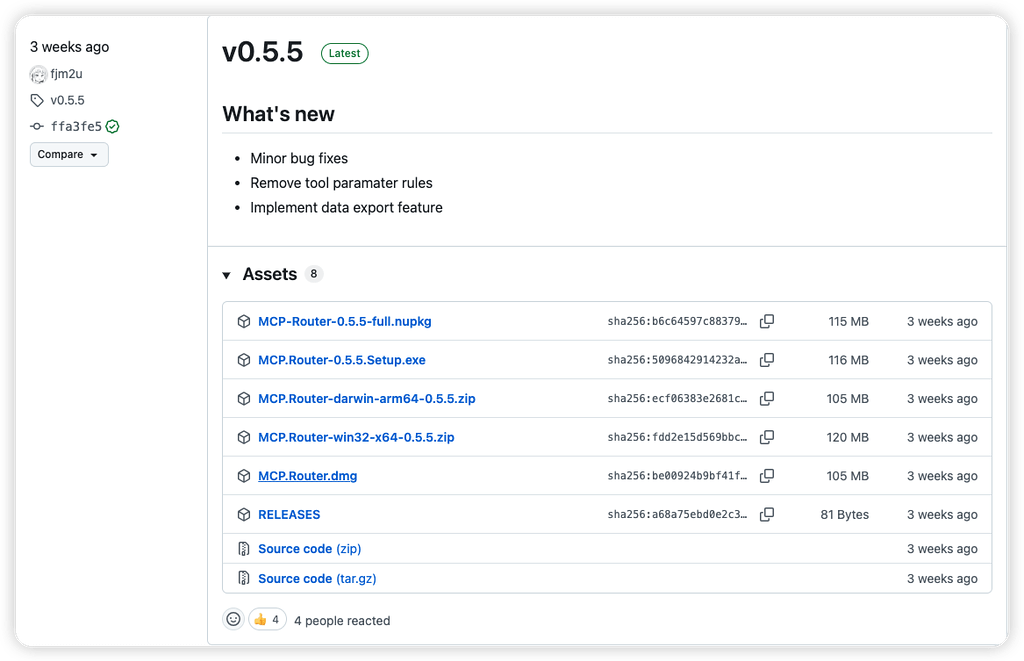Download MCP.Router-darwin-arm64-0.5.5.zip
The height and width of the screenshot is (661, 1024).
tap(366, 398)
